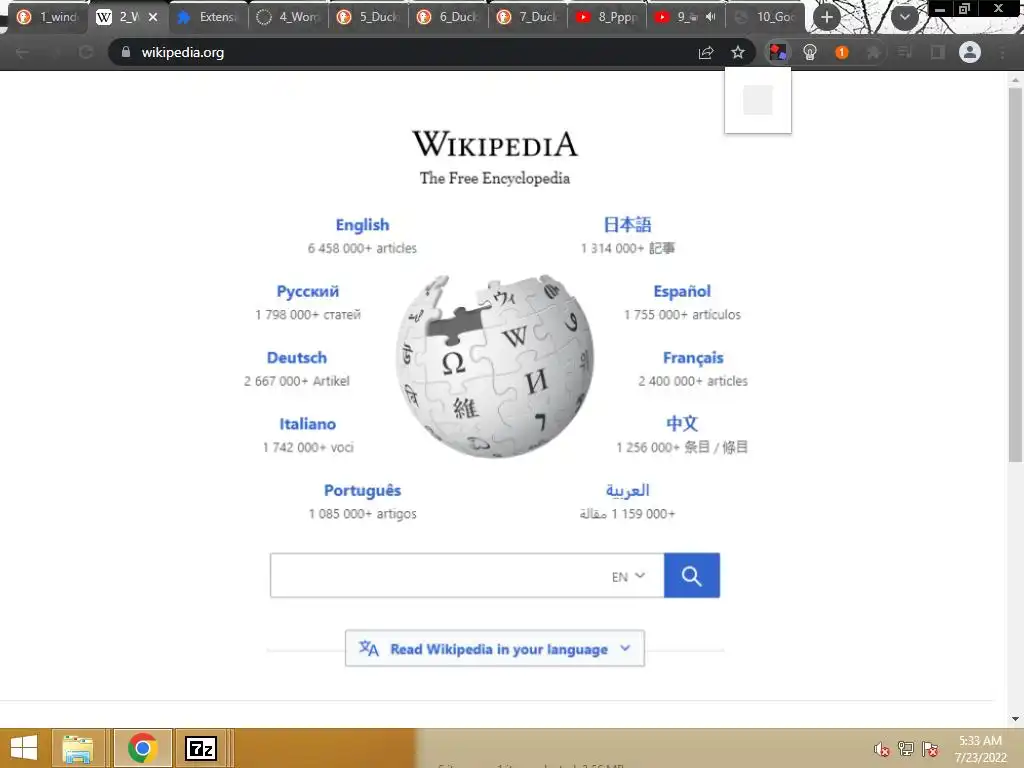Open the Español Wikipedia link
The height and width of the screenshot is (768, 1024).
click(682, 291)
